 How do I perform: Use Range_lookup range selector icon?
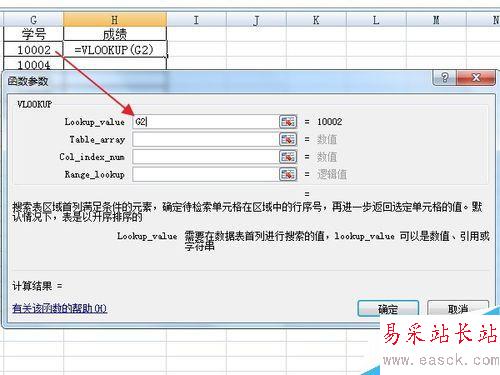[x=288, y=174]
